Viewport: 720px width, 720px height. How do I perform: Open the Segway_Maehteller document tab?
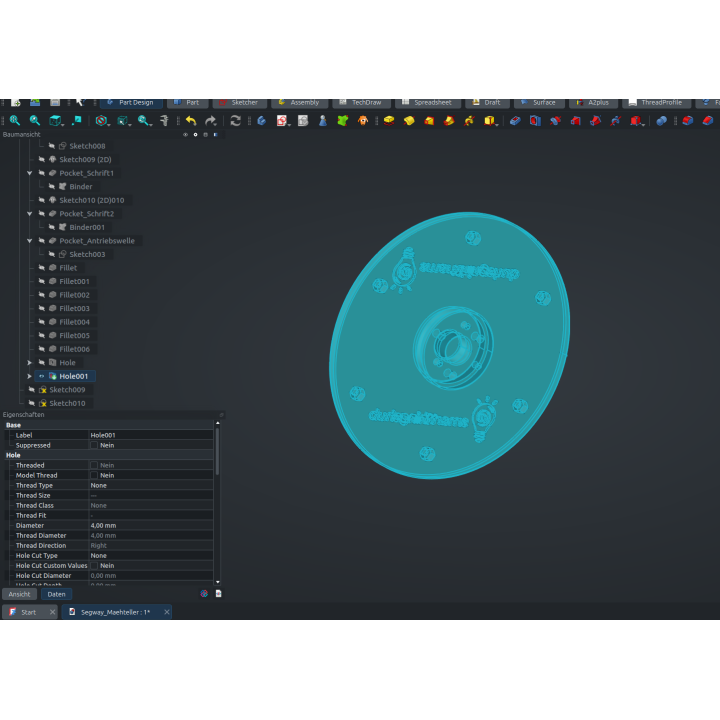116,612
